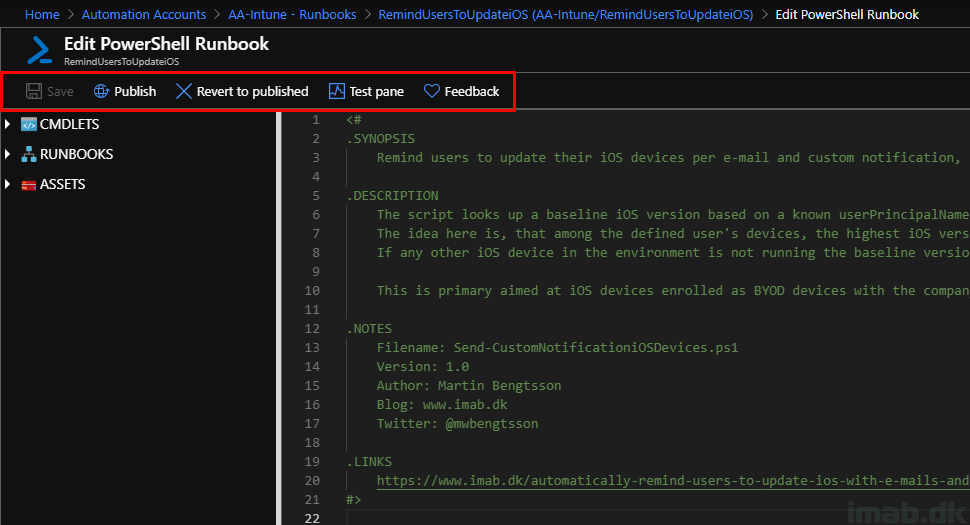
Task: Click Author: Martin Bengtsson line
Action: [469, 385]
